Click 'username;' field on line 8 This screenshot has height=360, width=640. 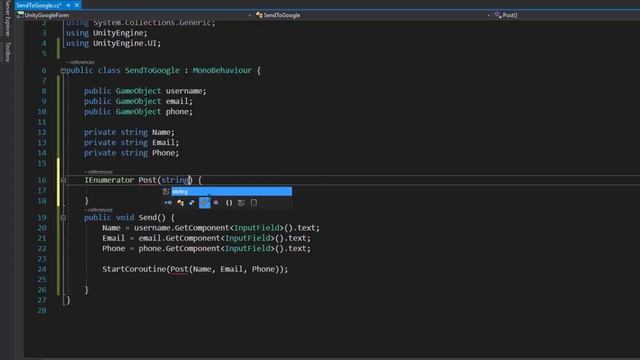click(x=186, y=91)
